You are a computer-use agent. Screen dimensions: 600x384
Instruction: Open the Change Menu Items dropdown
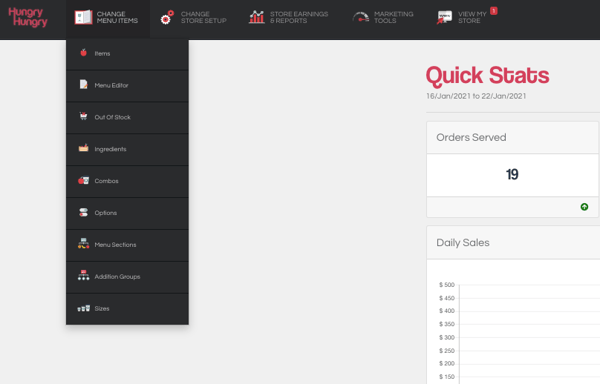(108, 18)
